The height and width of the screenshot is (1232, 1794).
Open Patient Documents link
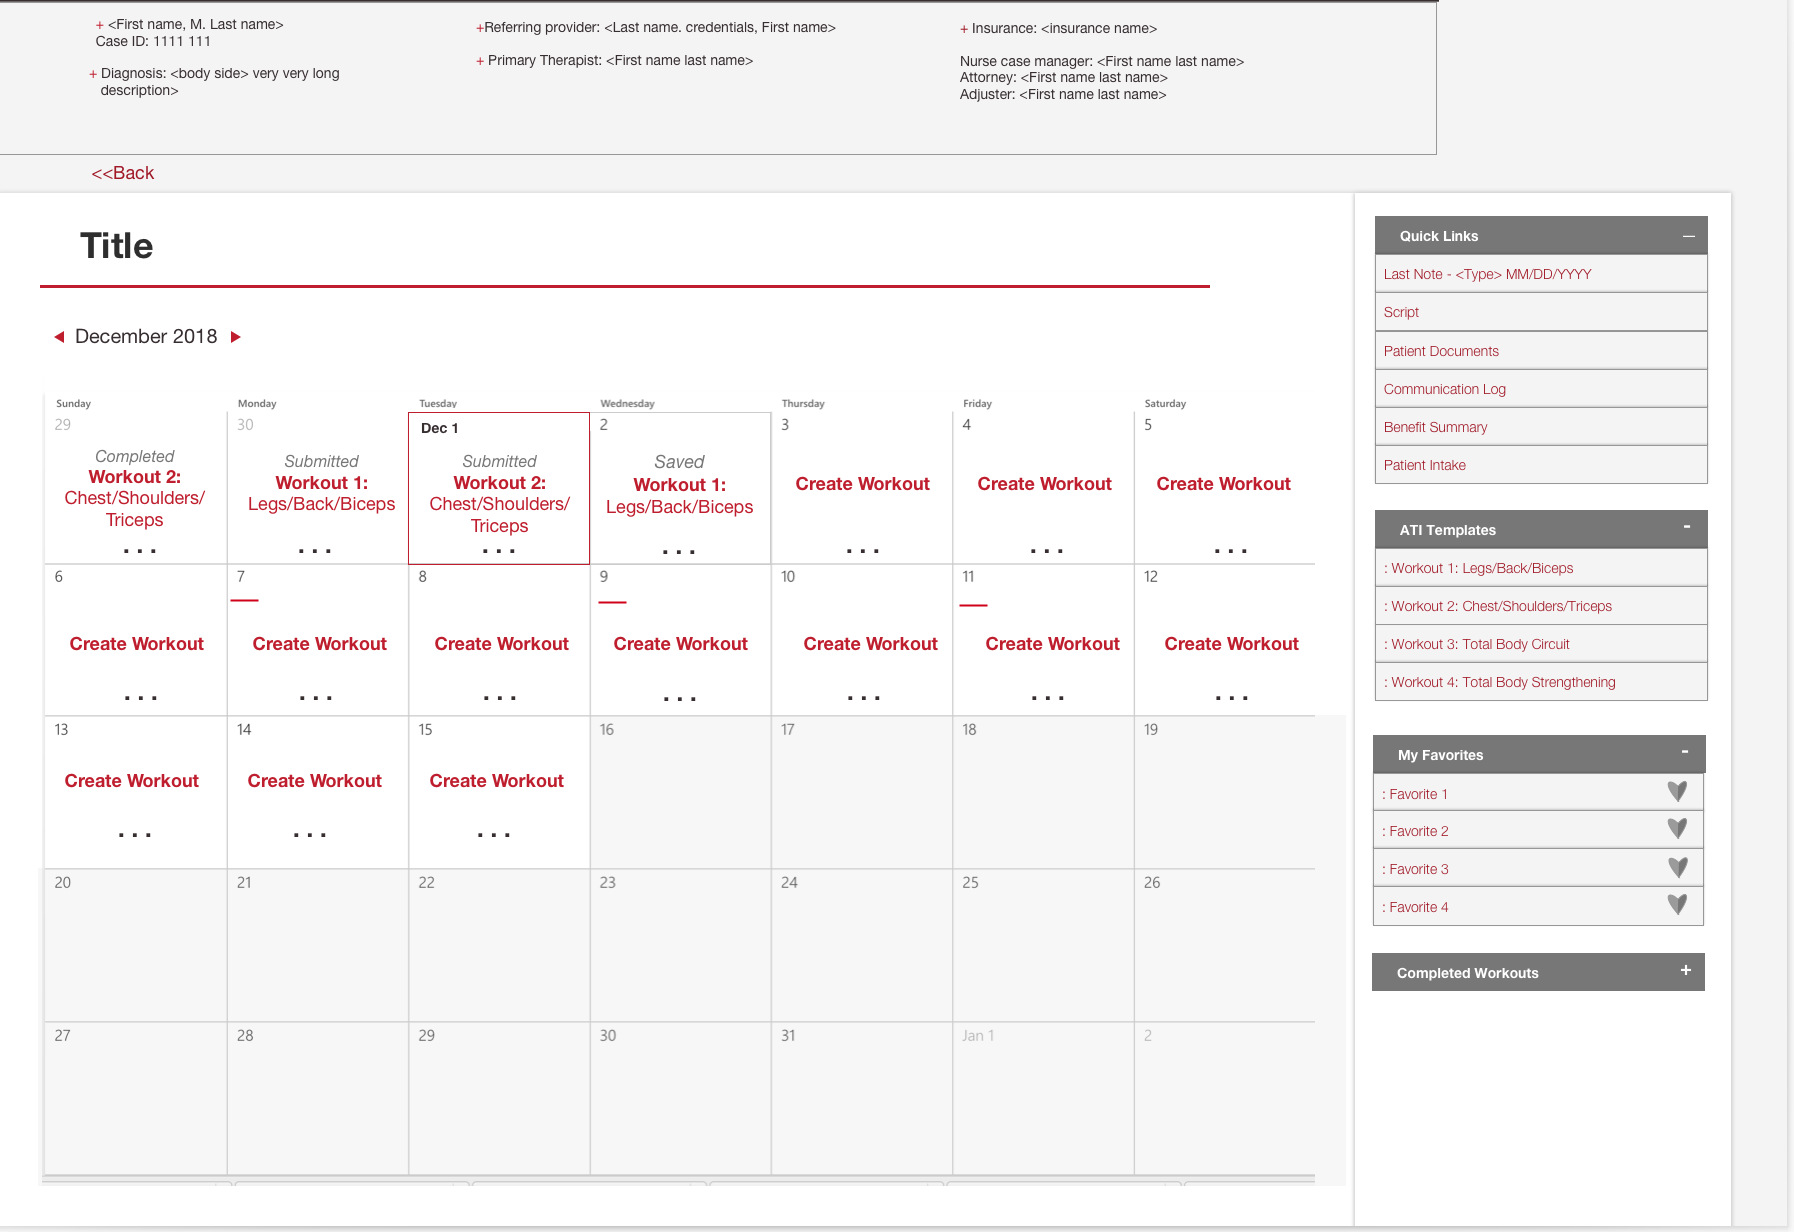(1541, 351)
